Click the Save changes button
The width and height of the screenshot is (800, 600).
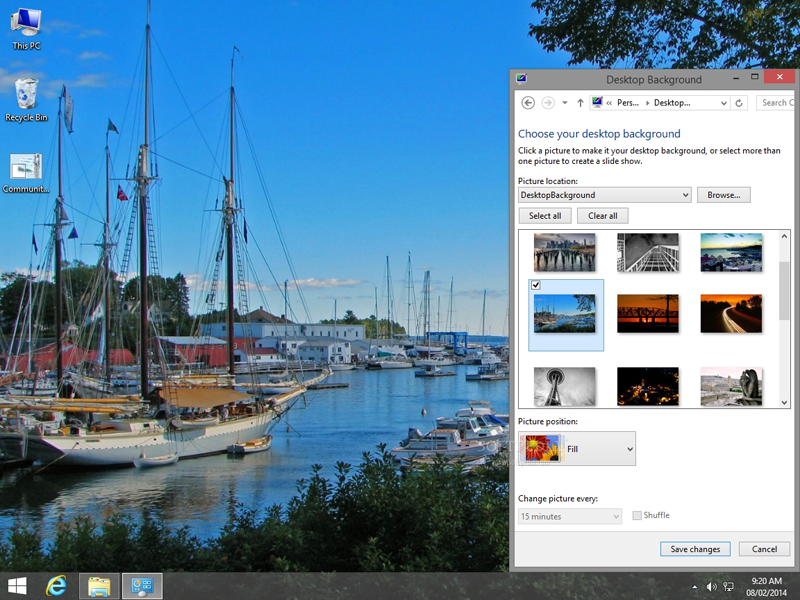[x=694, y=548]
